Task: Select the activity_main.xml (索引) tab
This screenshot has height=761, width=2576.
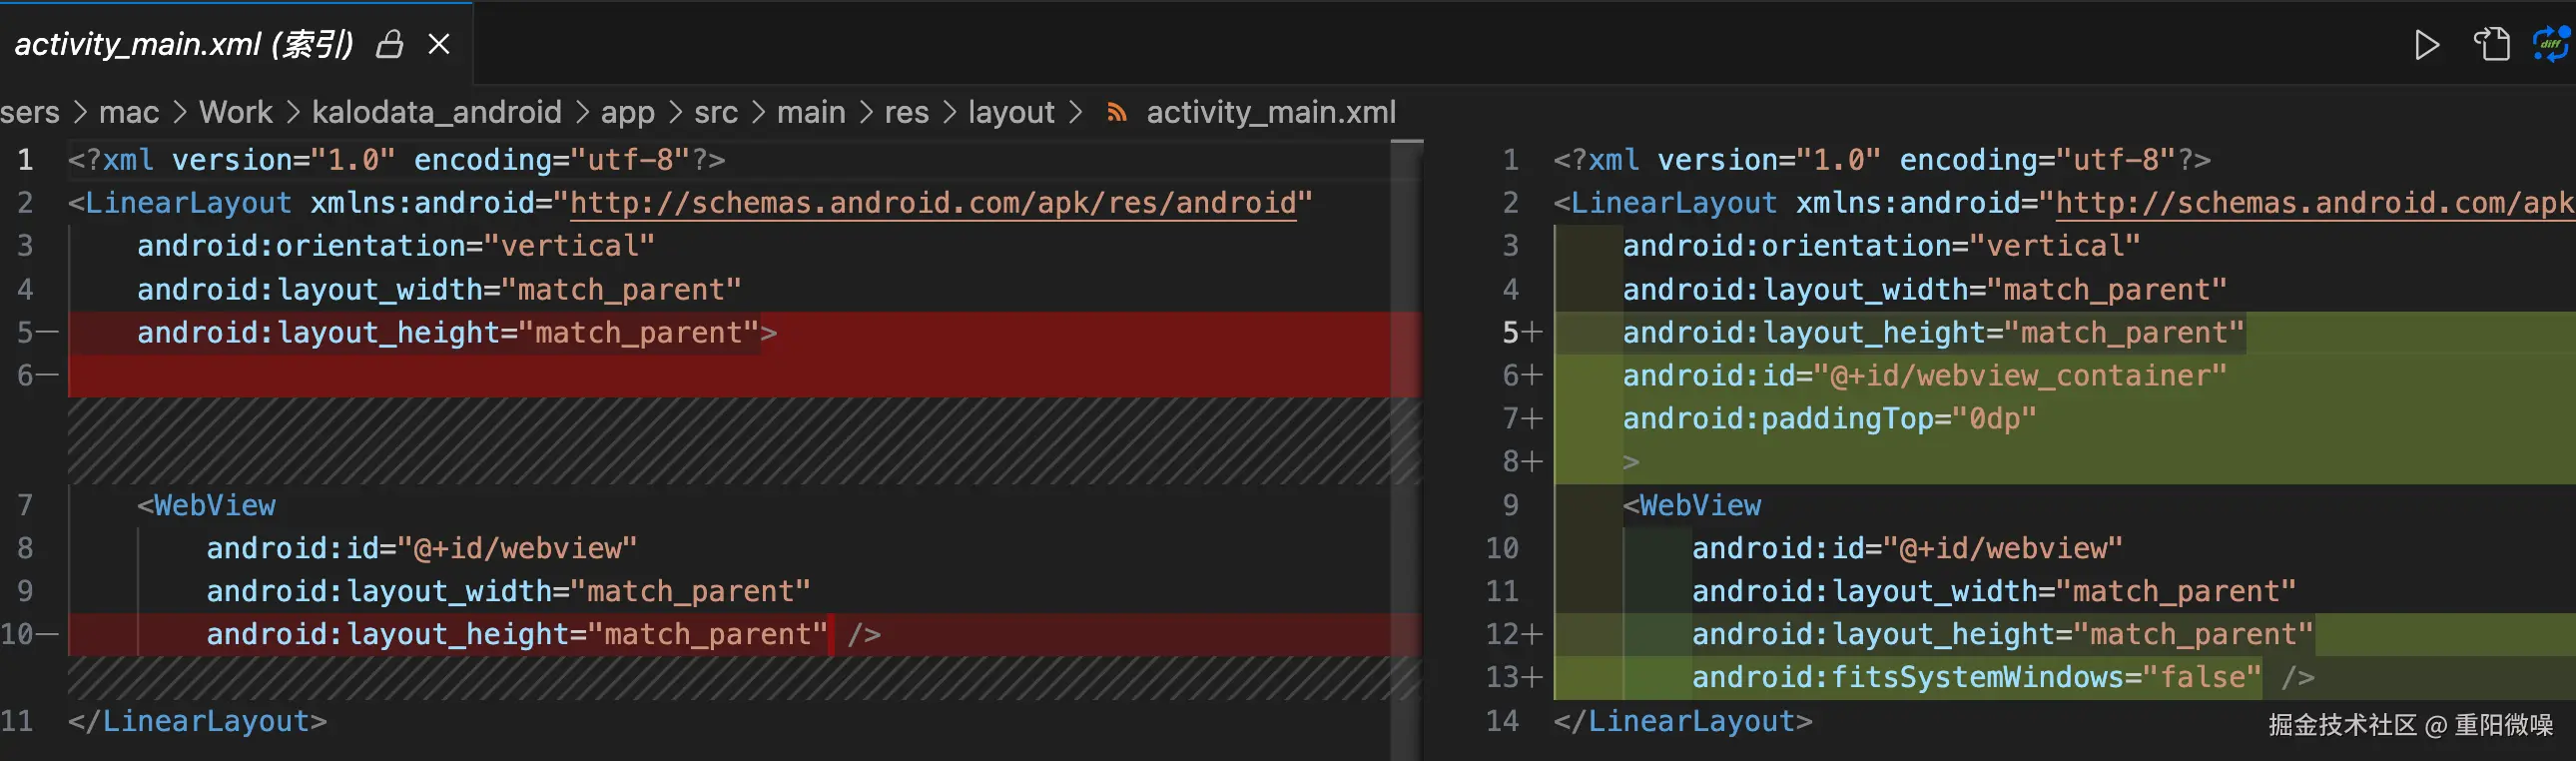Action: pyautogui.click(x=184, y=45)
